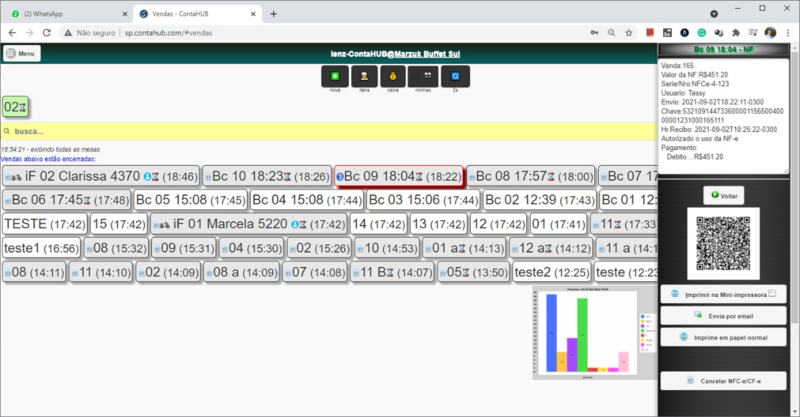Click the Voltar back button

pos(723,195)
